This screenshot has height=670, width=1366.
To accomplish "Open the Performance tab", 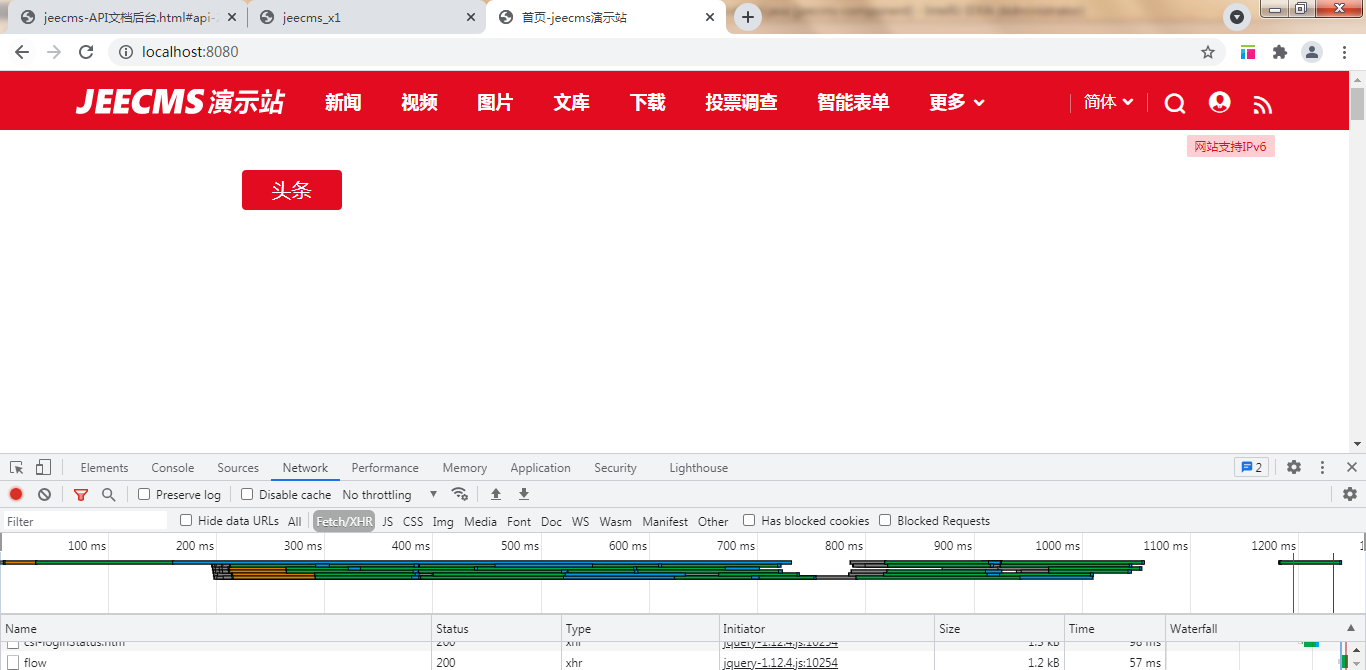I will pyautogui.click(x=385, y=467).
